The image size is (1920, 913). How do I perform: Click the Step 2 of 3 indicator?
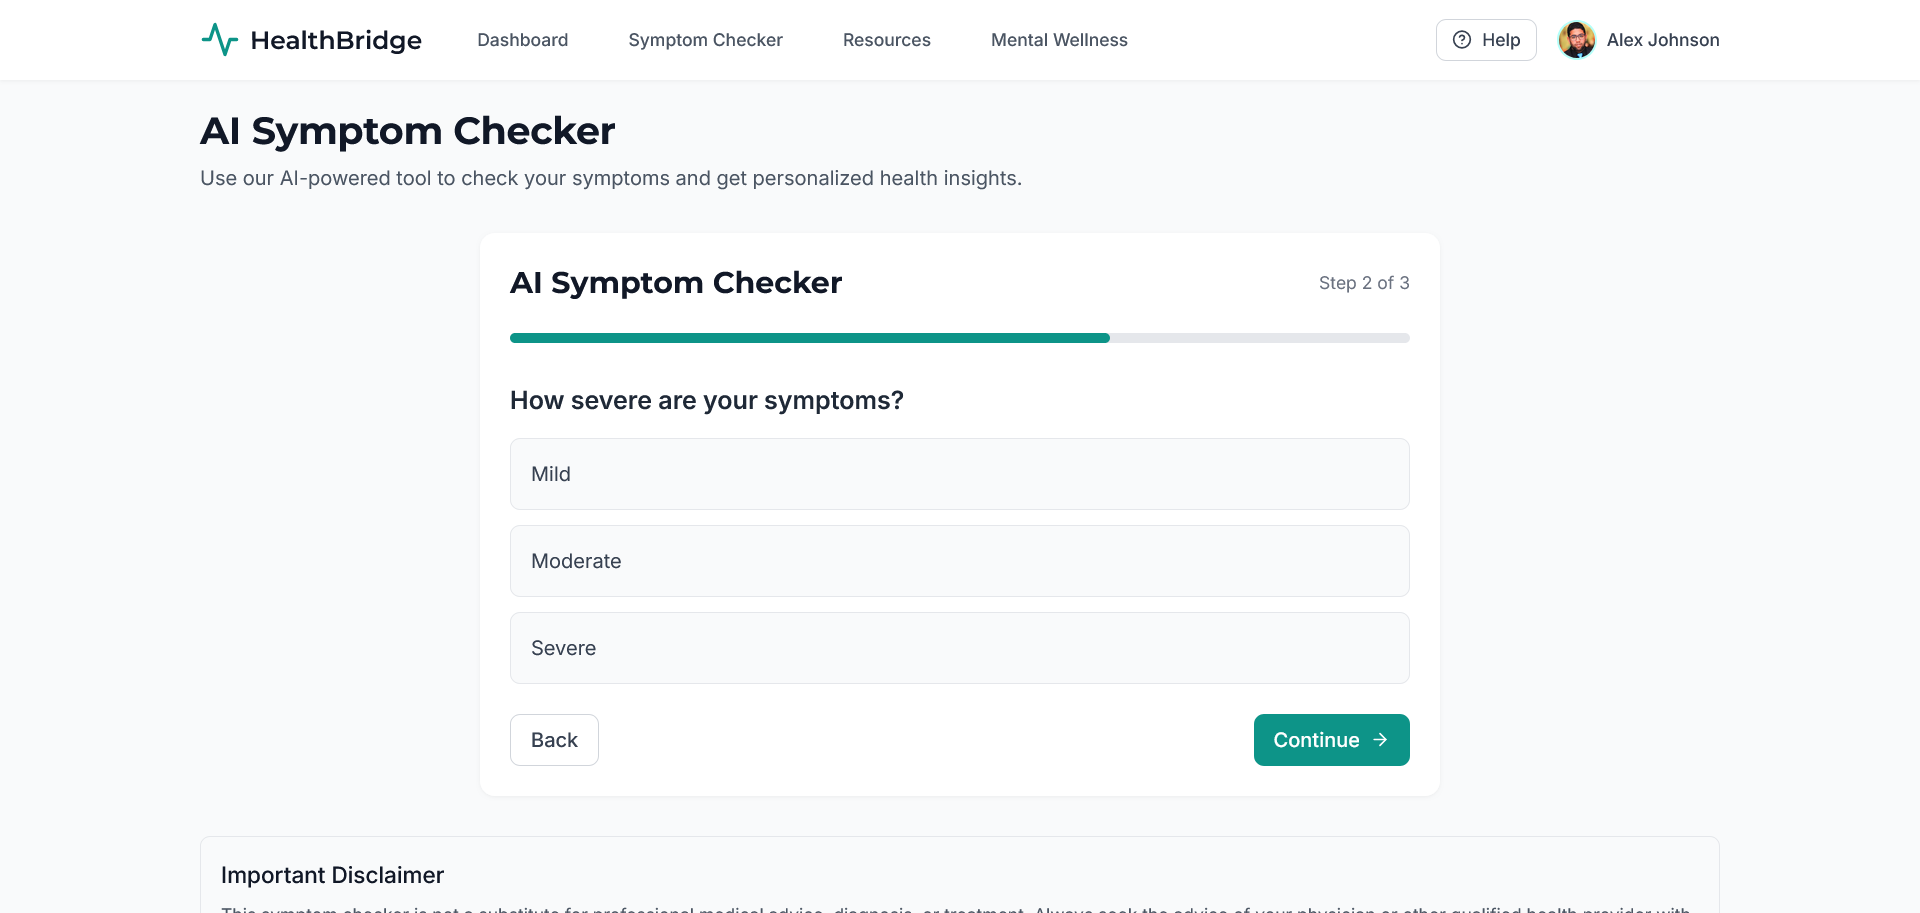tap(1364, 283)
